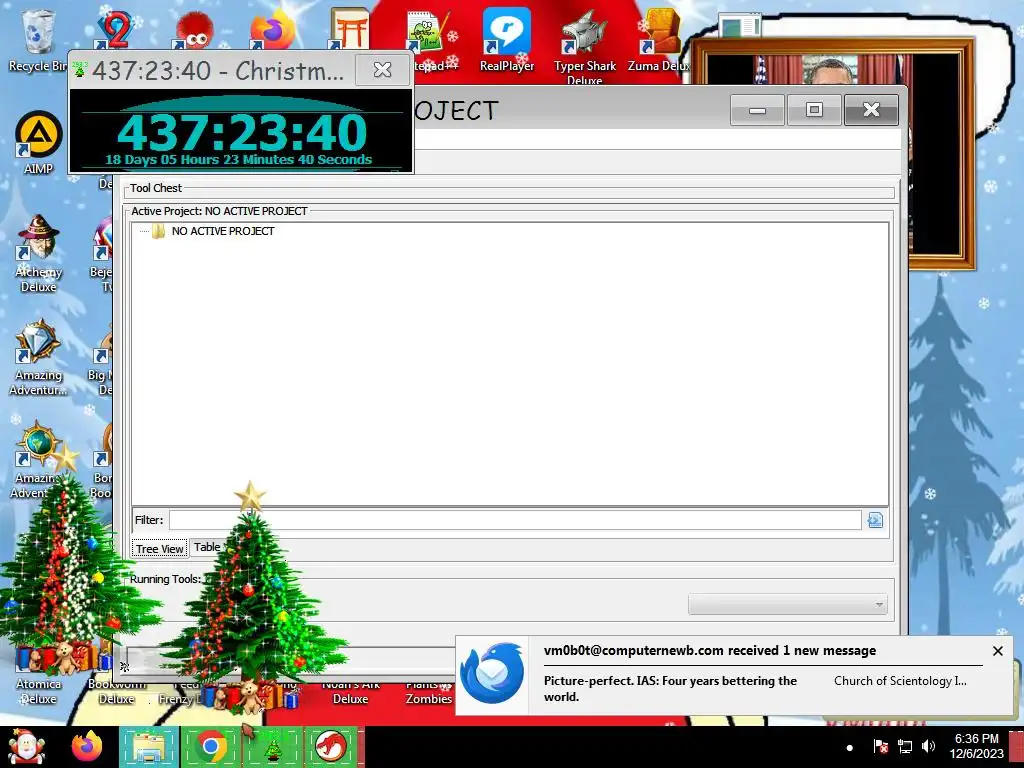The image size is (1024, 768).
Task: Open the Plants vs Zombies shortcut
Action: (428, 691)
